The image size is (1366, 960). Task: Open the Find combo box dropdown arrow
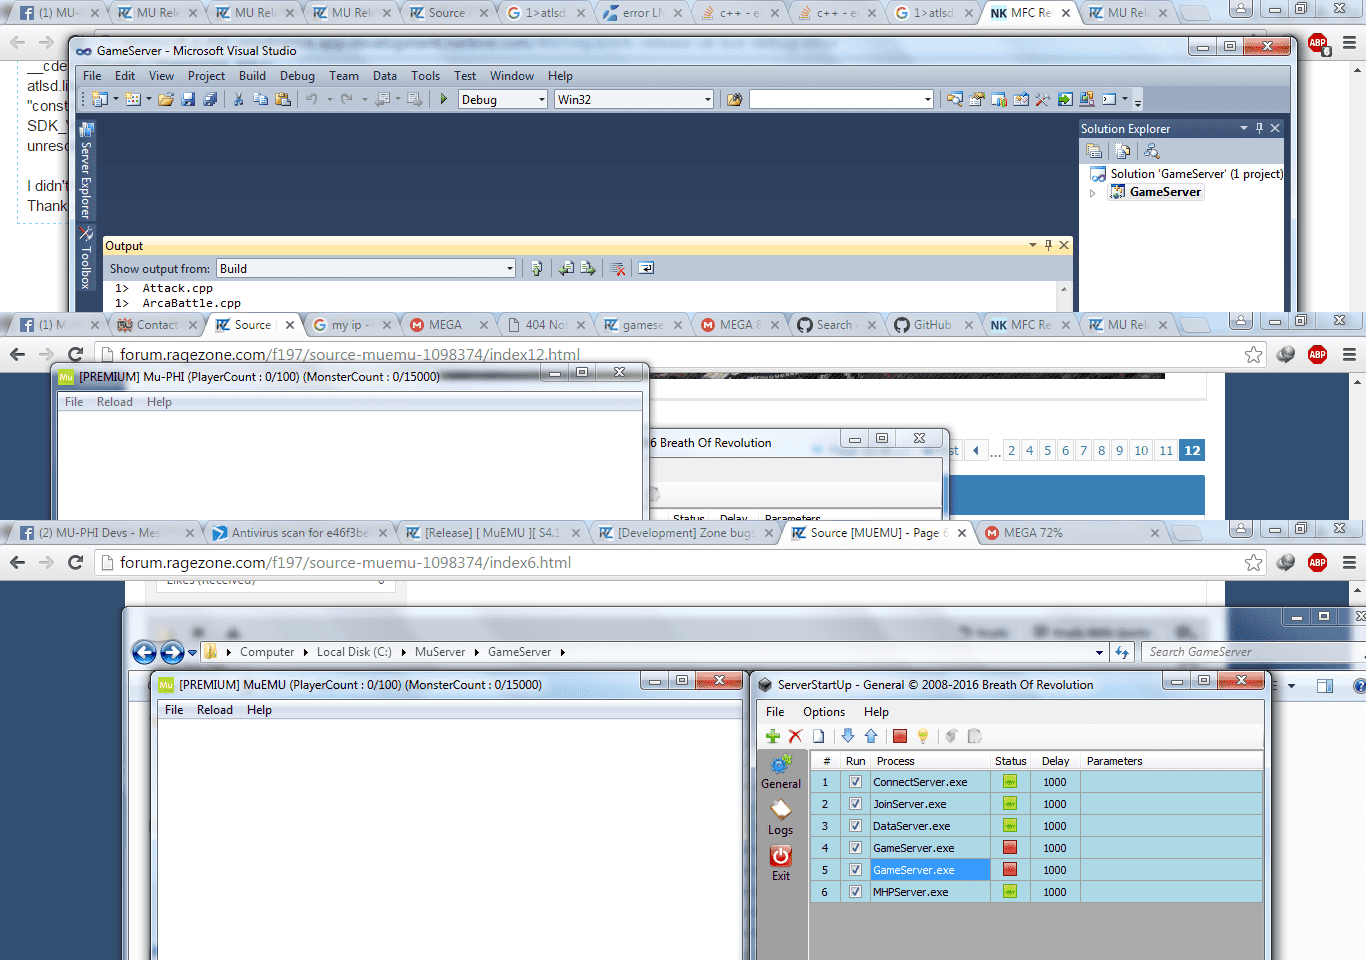[x=928, y=99]
